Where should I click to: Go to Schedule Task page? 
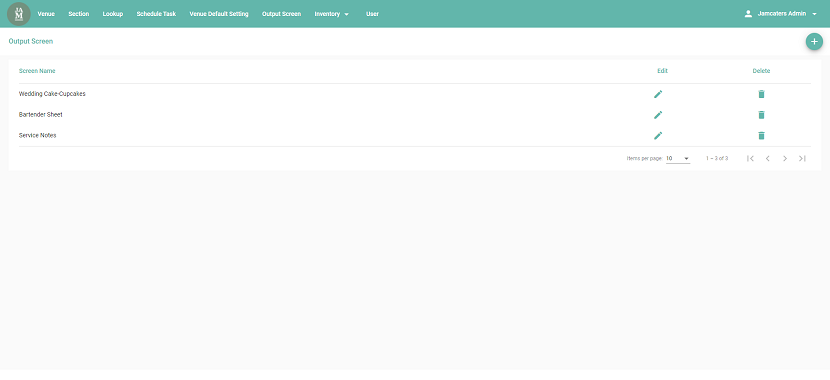pyautogui.click(x=156, y=14)
